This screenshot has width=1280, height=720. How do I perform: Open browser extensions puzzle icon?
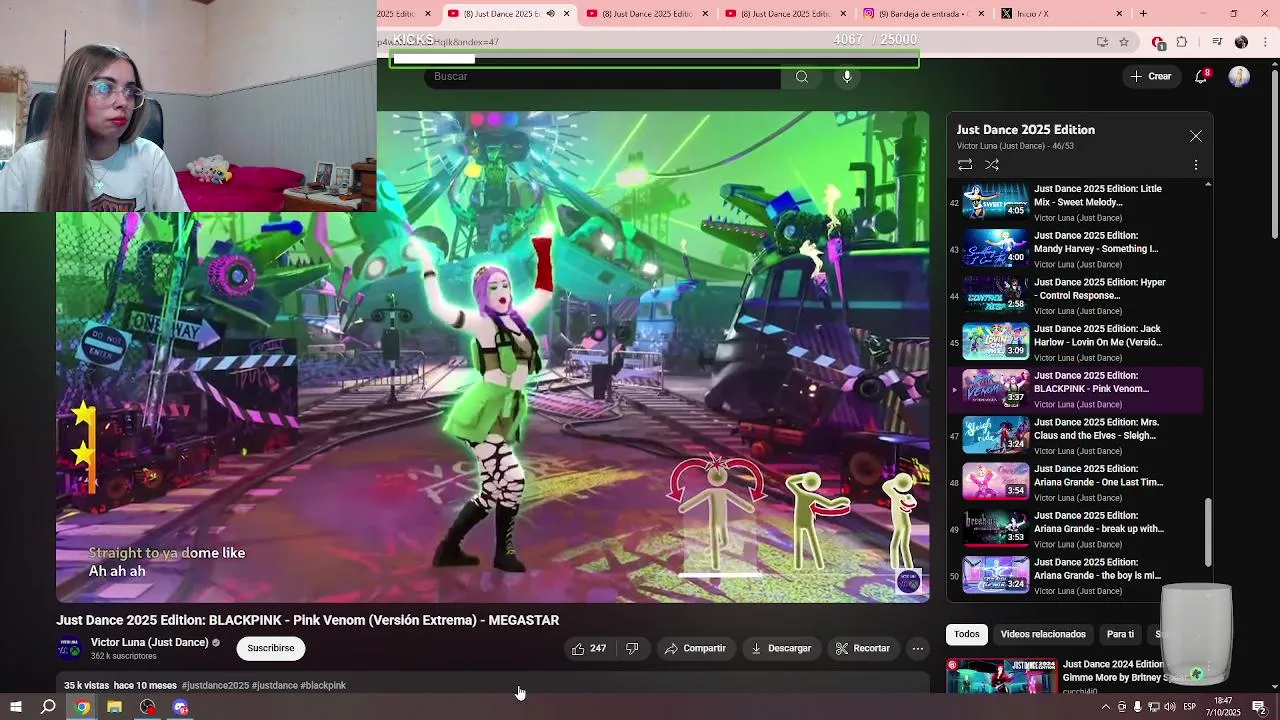point(1182,42)
